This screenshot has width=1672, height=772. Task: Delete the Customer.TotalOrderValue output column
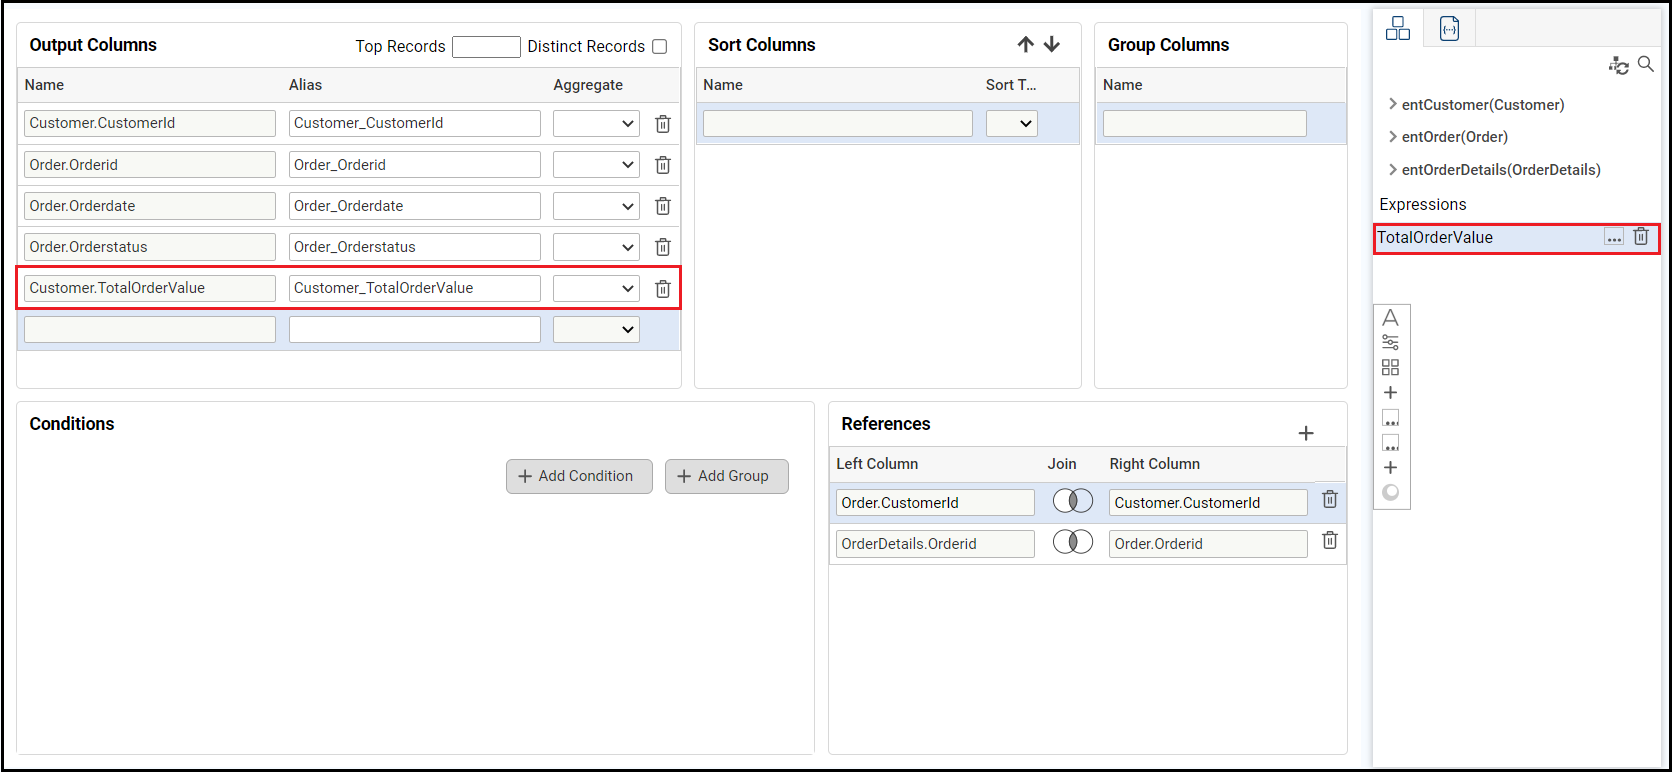click(662, 289)
